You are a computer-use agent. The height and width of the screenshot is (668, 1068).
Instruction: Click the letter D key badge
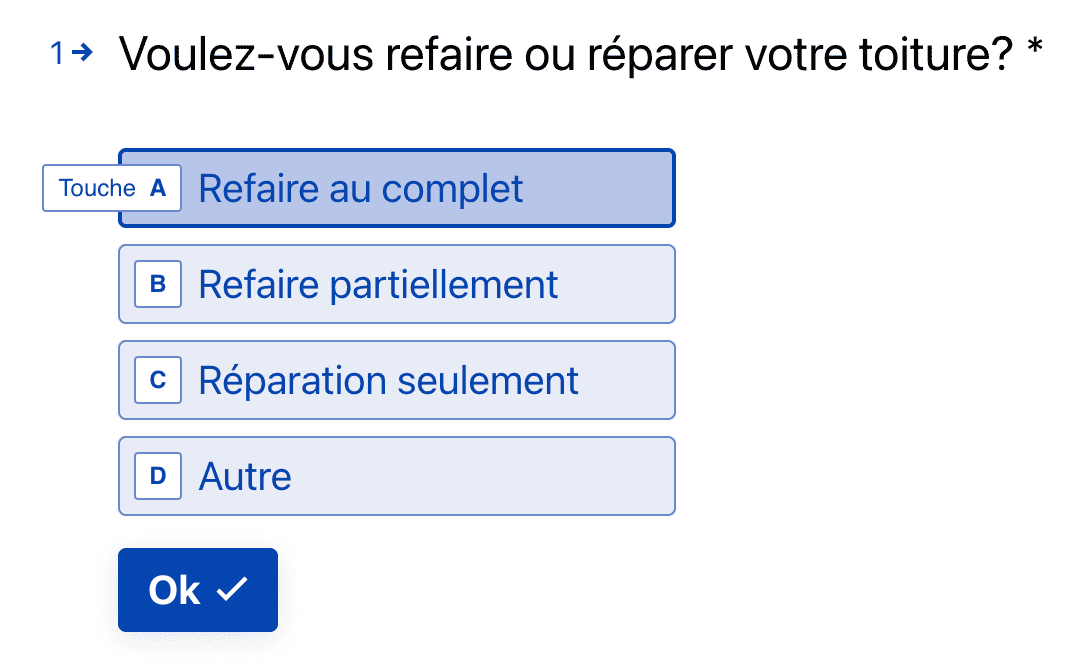[x=158, y=476]
